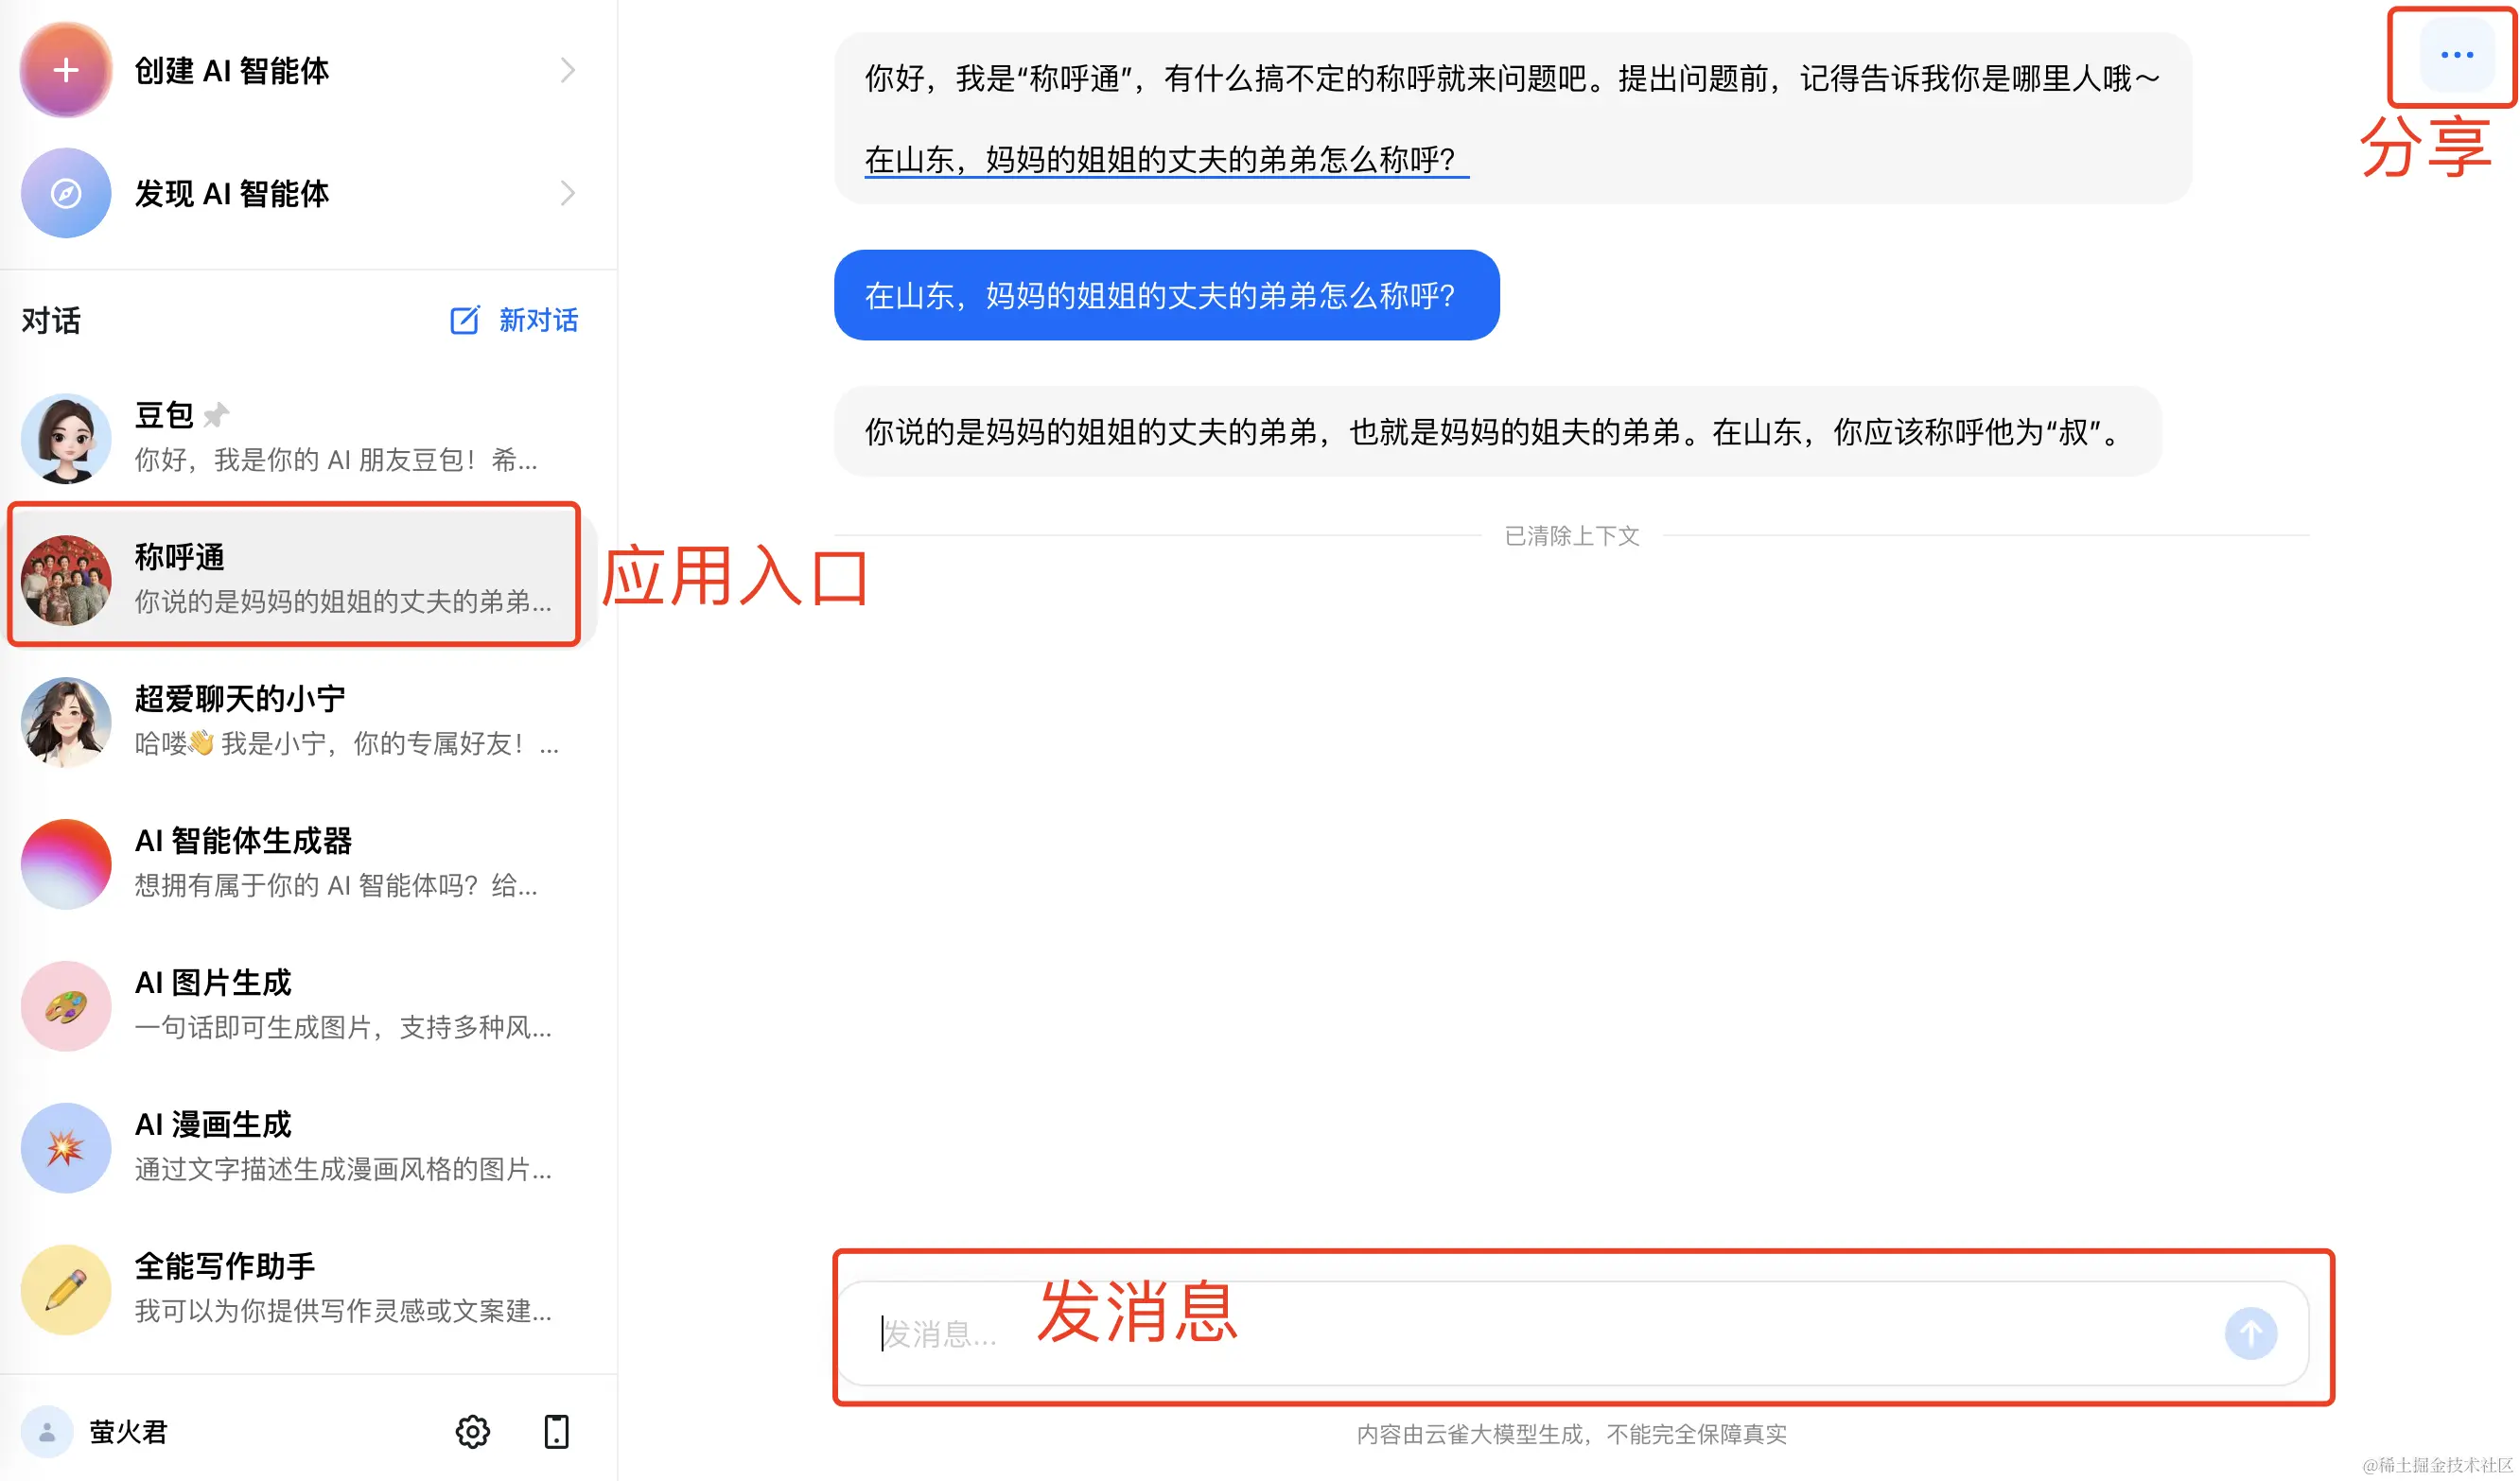Image resolution: width=2520 pixels, height=1481 pixels.
Task: Click preview text 我可以为你提供写作灵感或文案建
Action: click(x=343, y=1312)
